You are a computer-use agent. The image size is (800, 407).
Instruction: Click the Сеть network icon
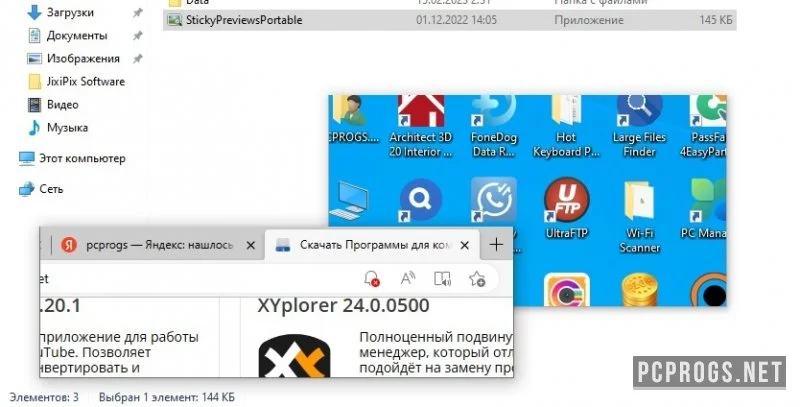point(27,189)
